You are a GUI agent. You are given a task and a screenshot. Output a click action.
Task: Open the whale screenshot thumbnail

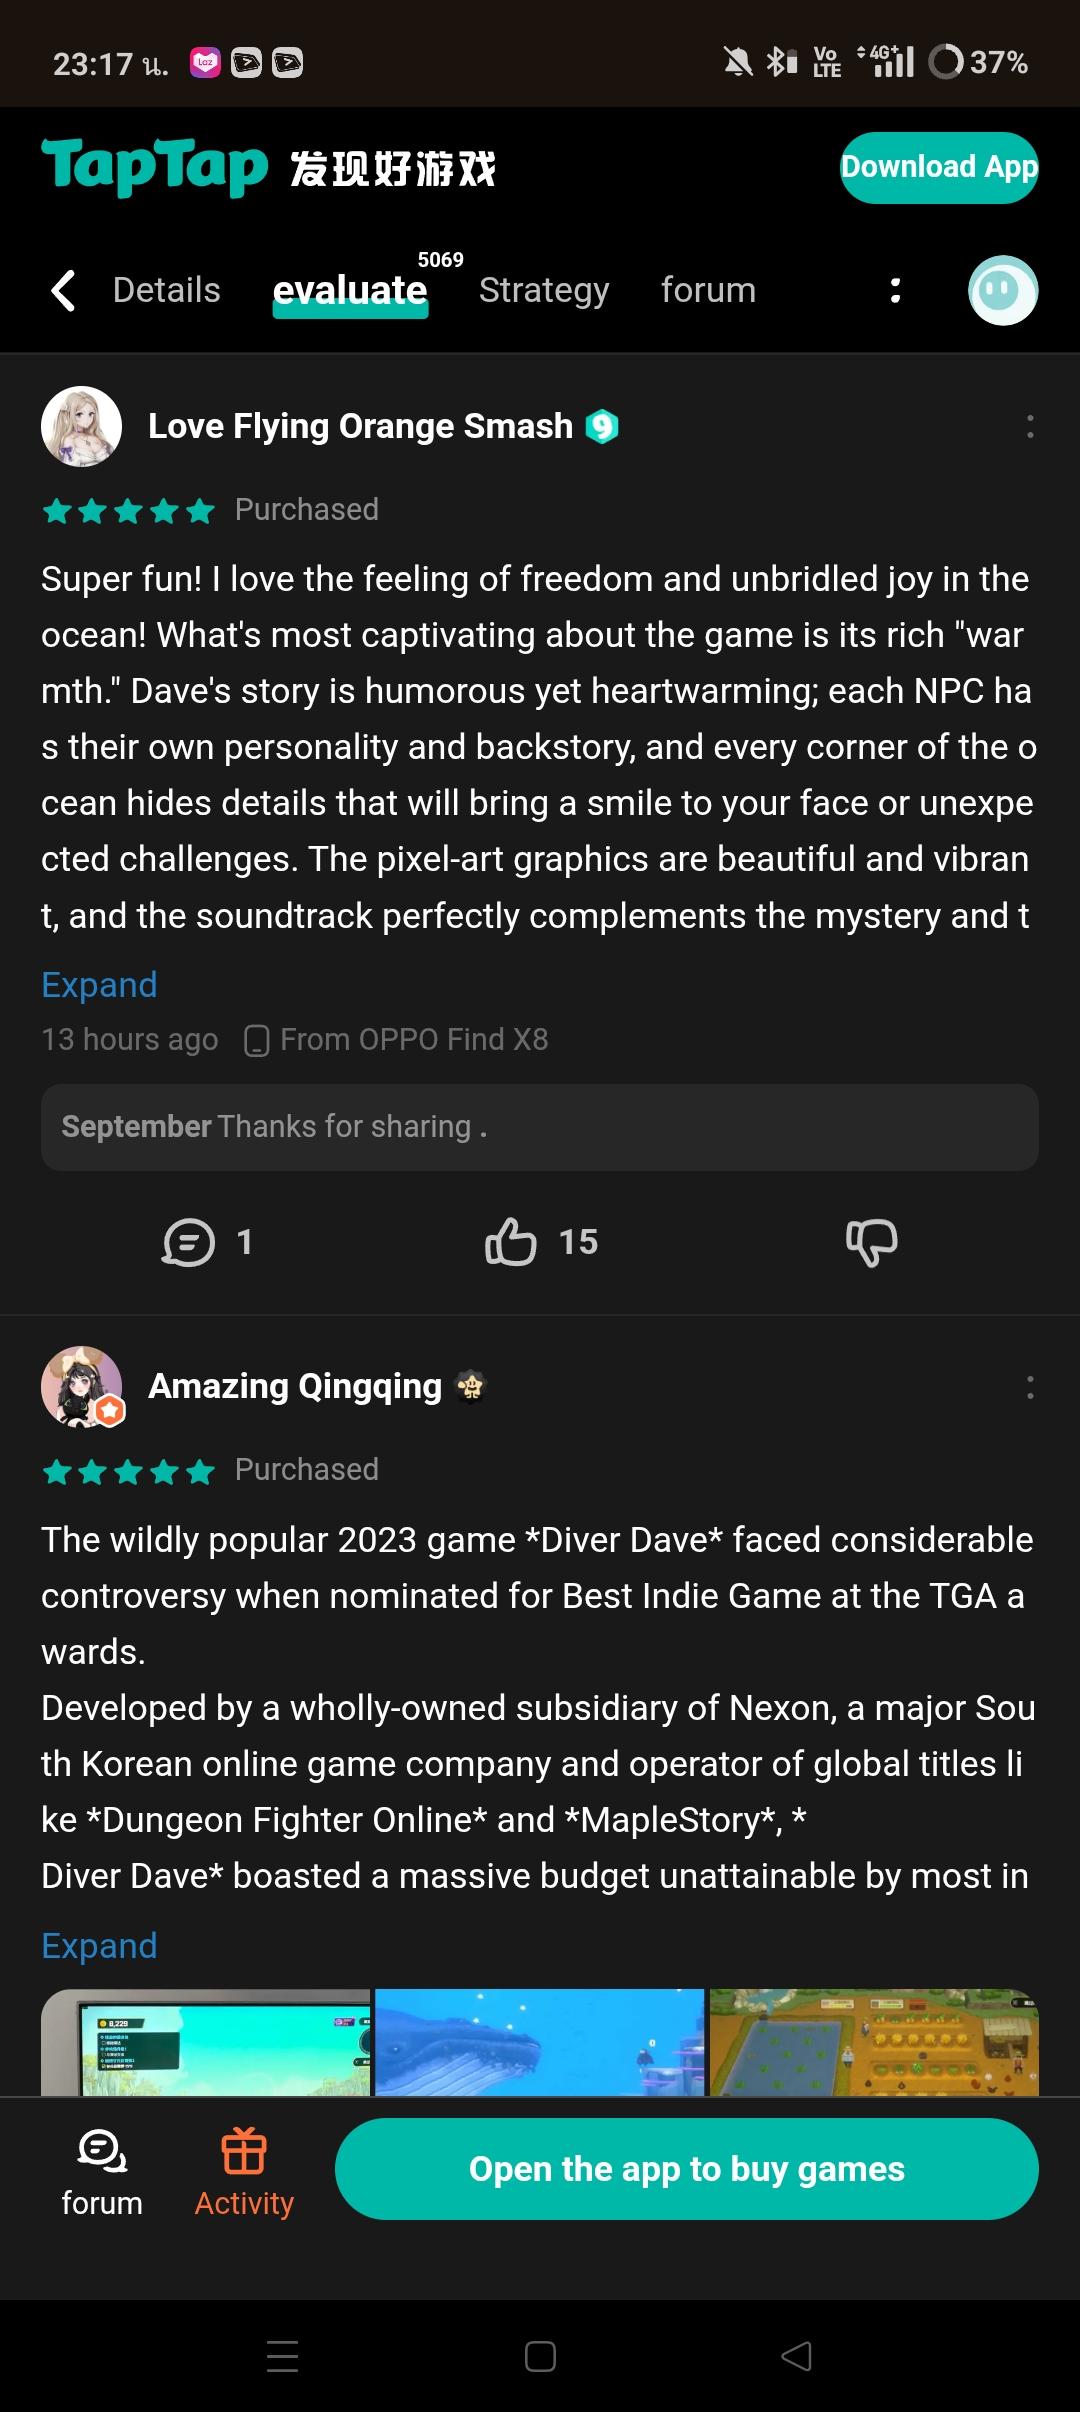[539, 2042]
